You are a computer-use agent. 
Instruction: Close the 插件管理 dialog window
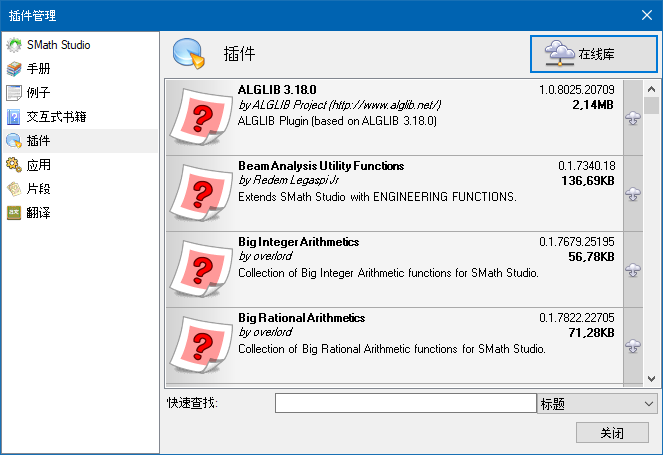coord(647,15)
